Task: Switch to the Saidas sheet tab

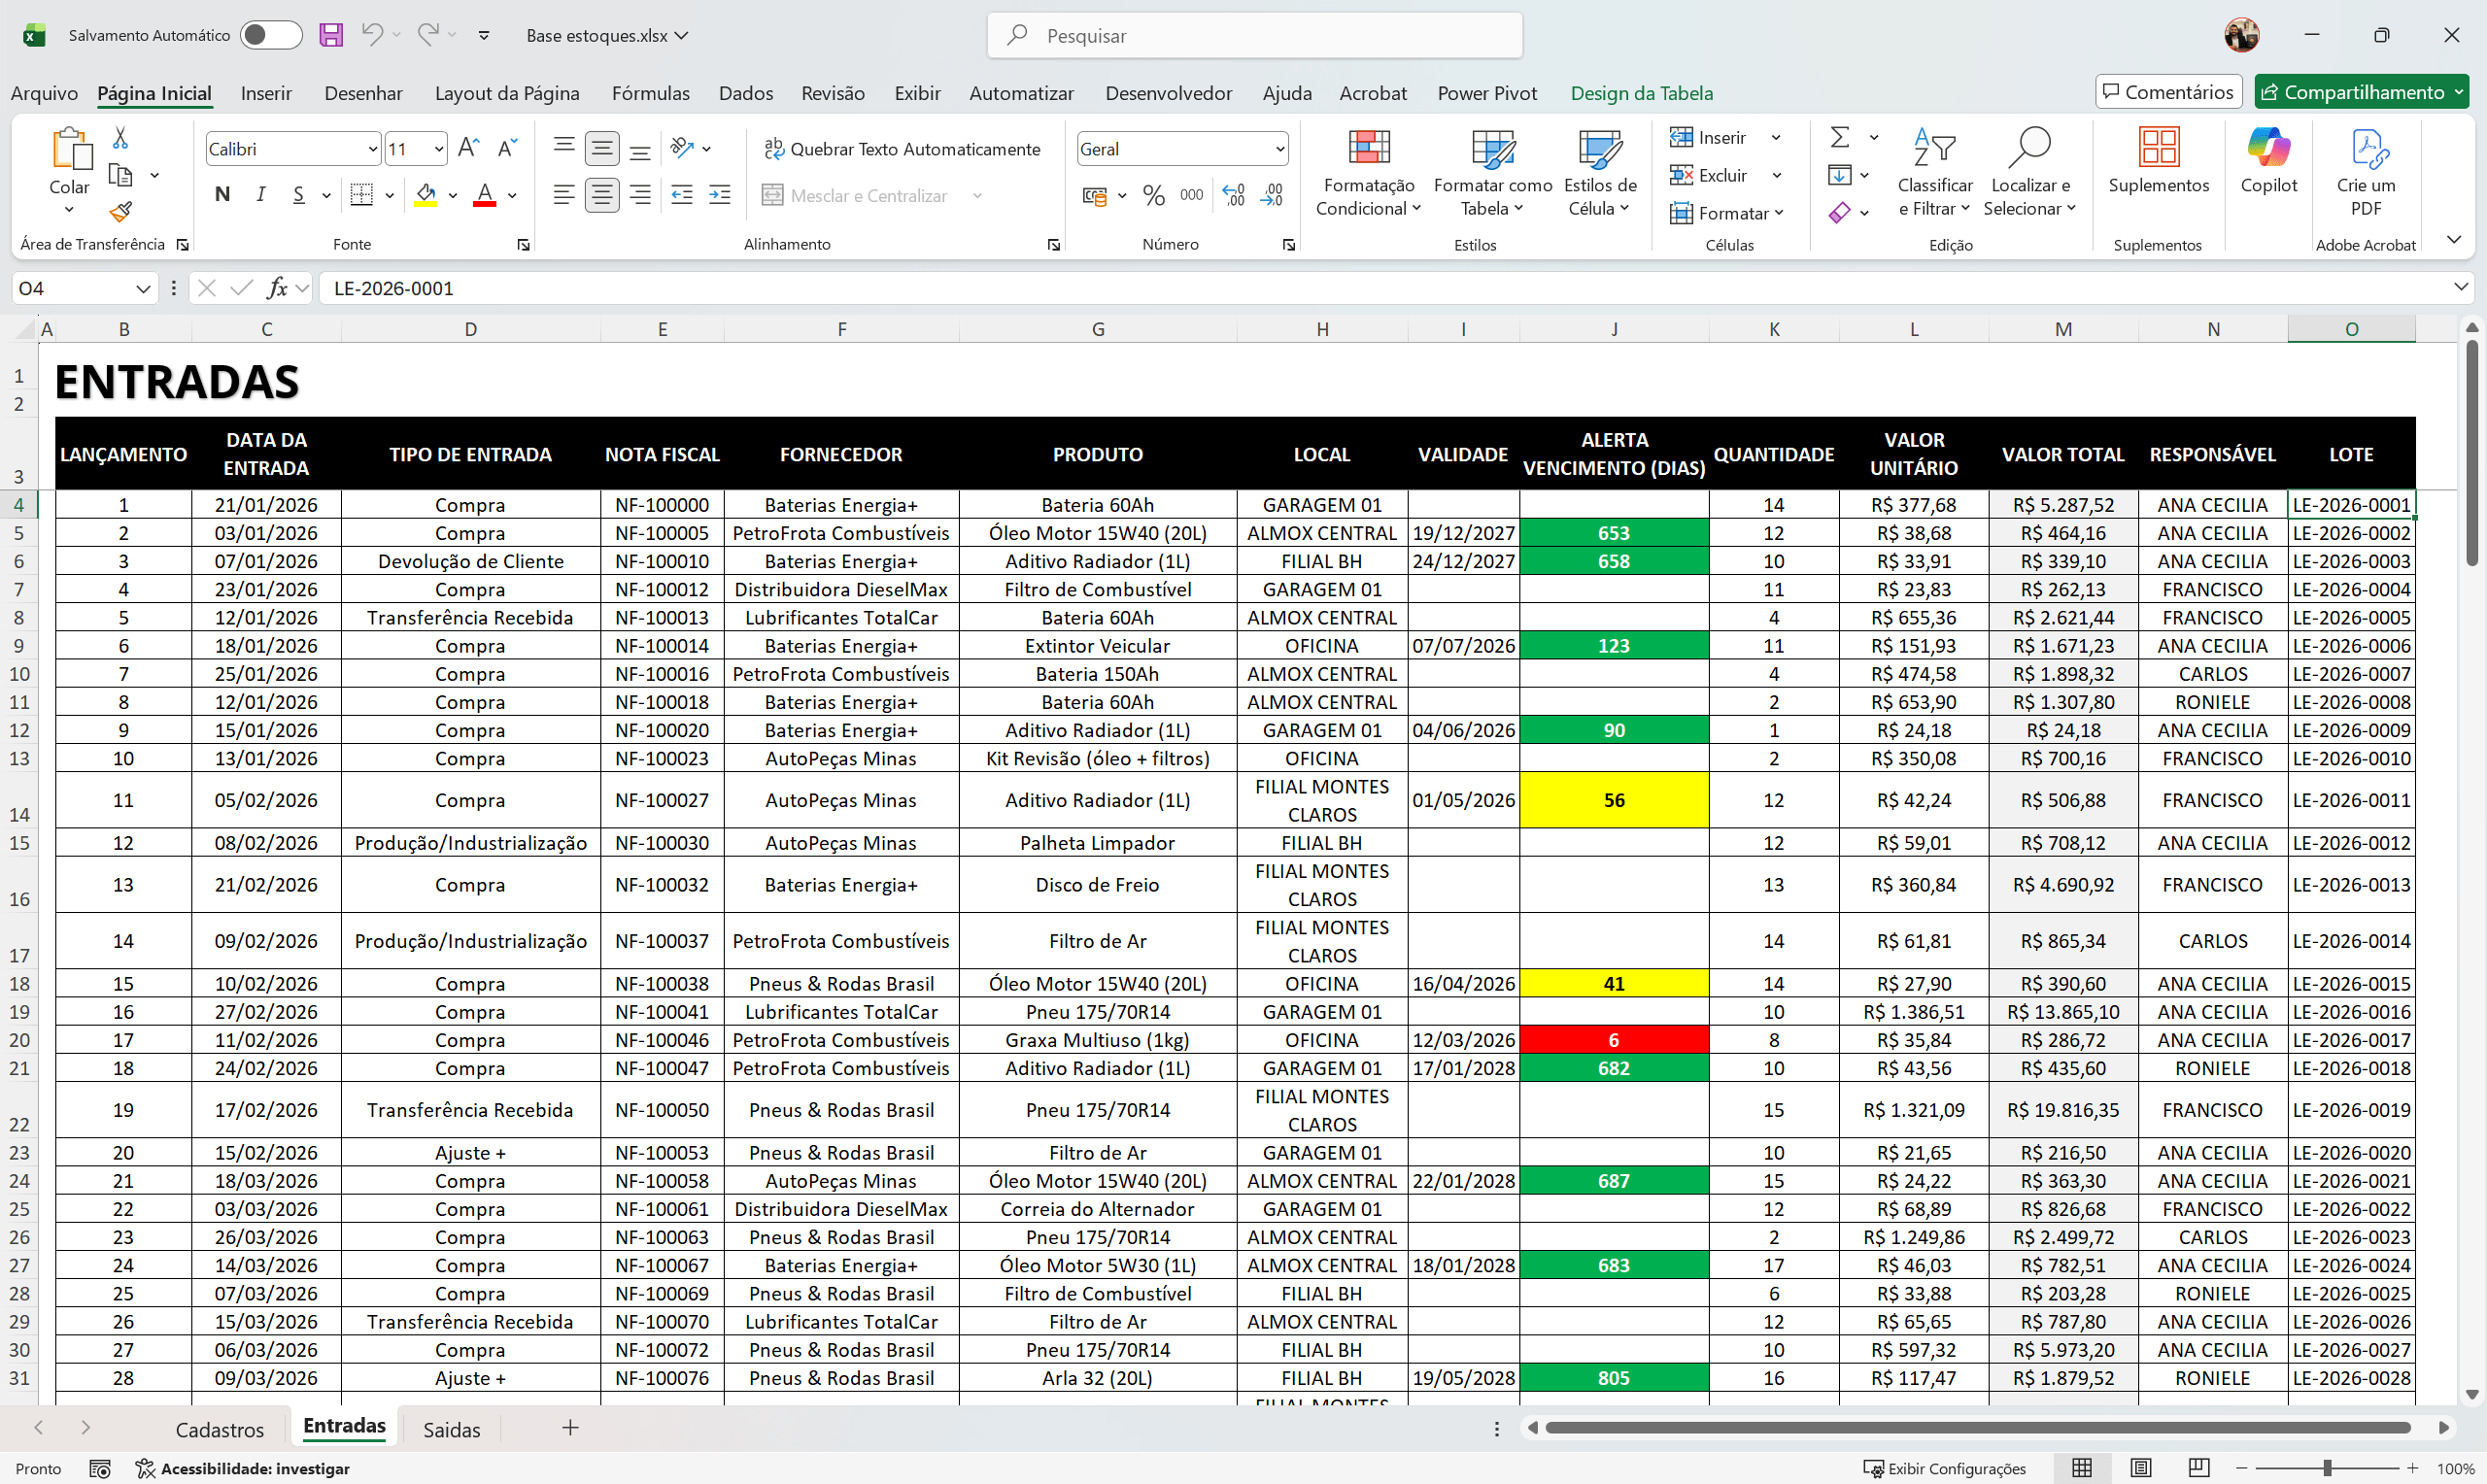Action: coord(451,1429)
